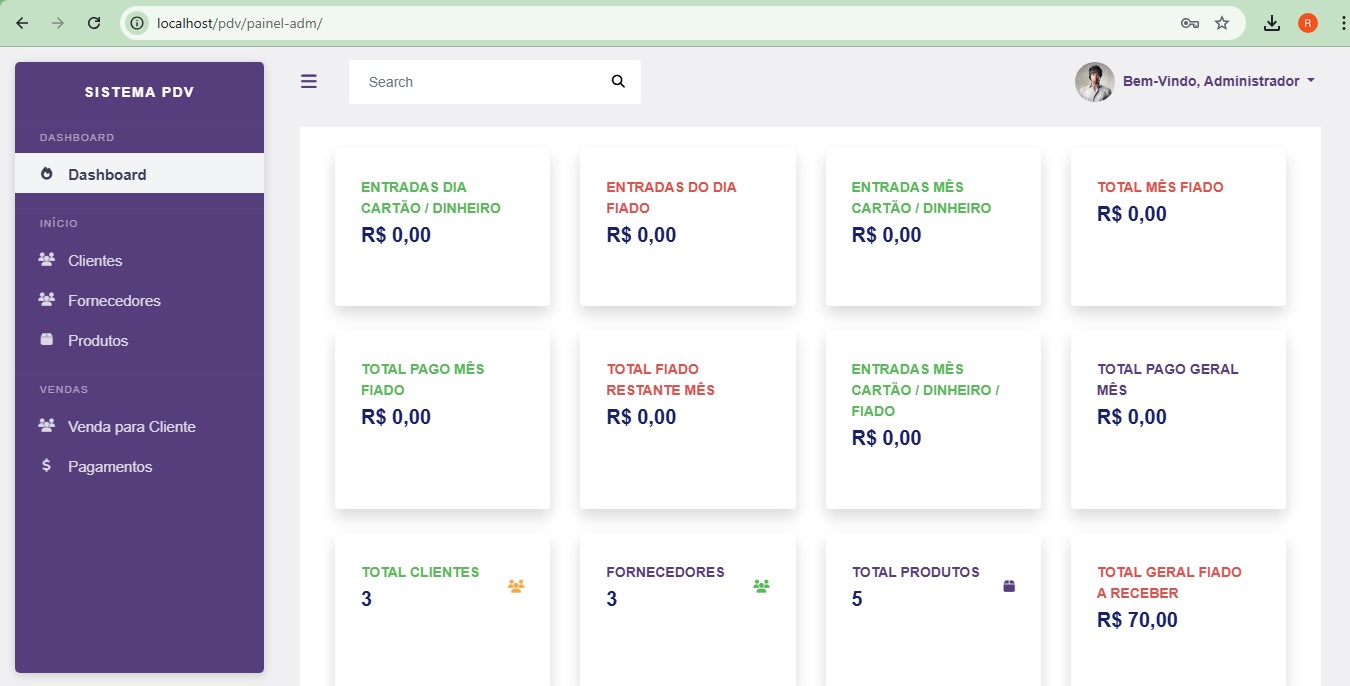Click the profile avatar picture
The height and width of the screenshot is (686, 1350).
(1095, 81)
